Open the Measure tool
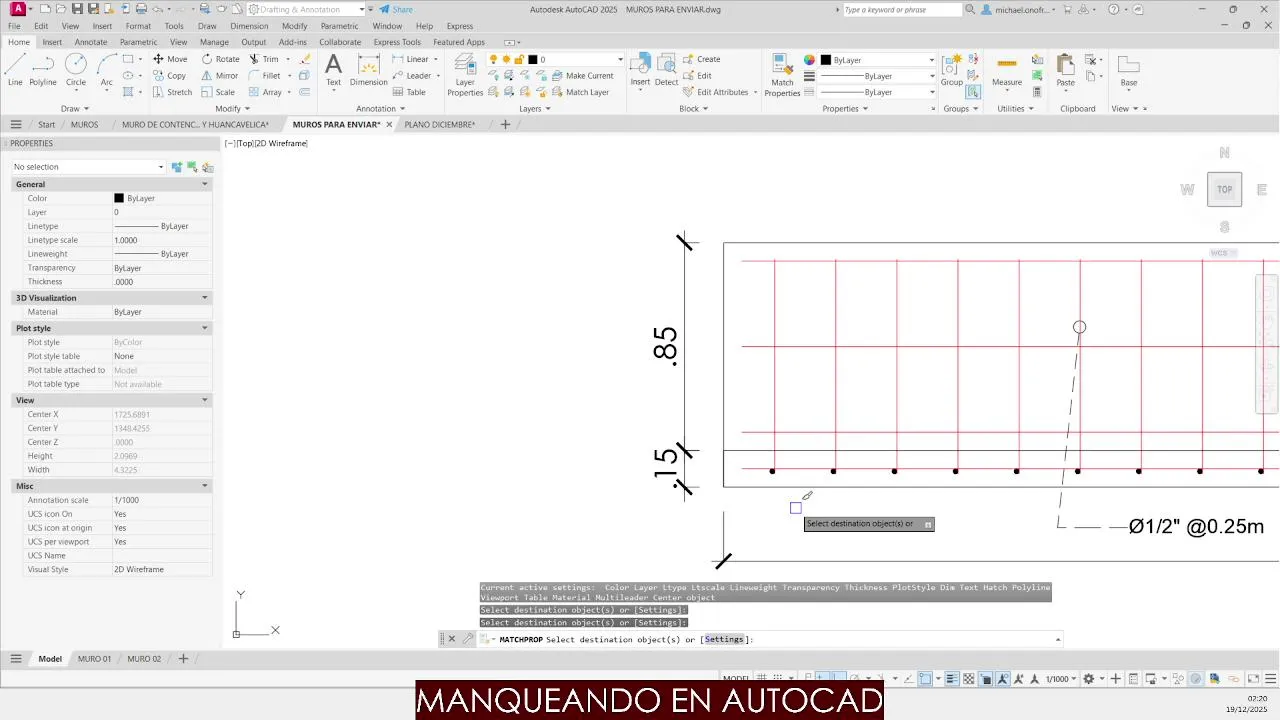 click(x=1007, y=70)
